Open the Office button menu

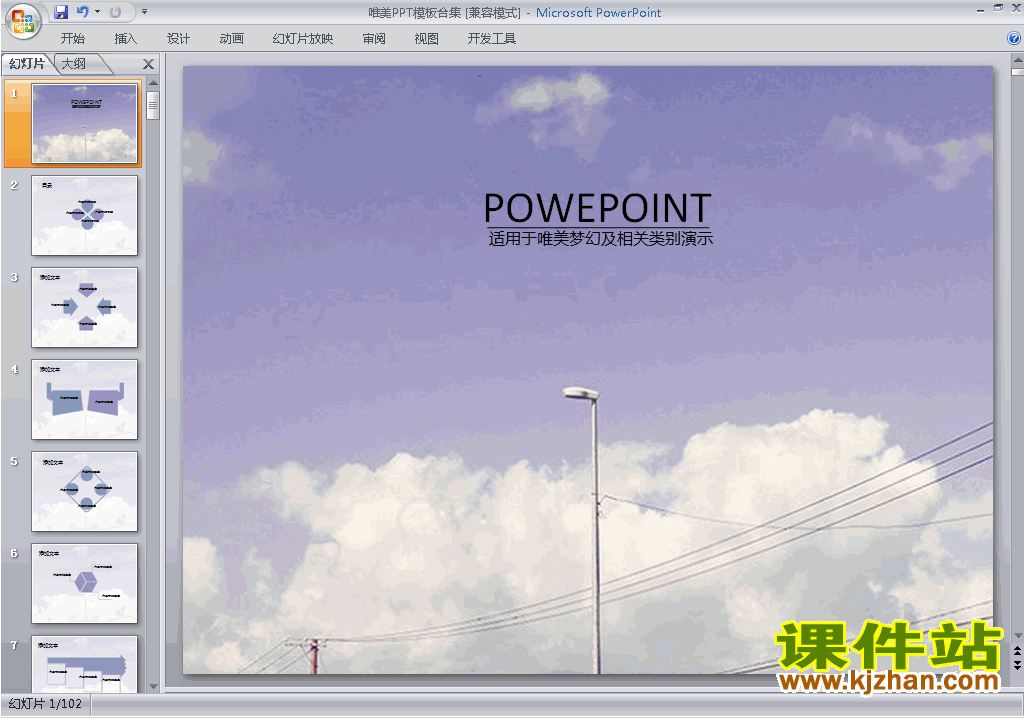[x=23, y=21]
